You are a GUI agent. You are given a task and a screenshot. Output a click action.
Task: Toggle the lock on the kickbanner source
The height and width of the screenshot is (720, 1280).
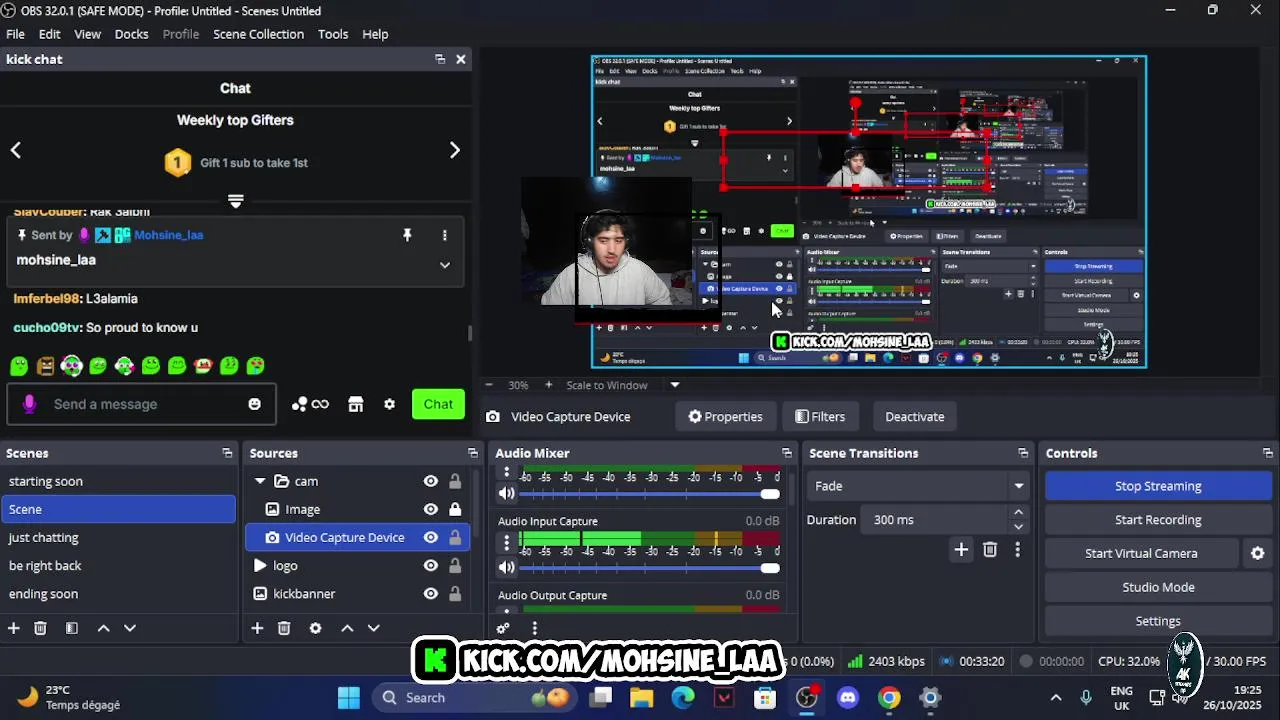pyautogui.click(x=455, y=593)
